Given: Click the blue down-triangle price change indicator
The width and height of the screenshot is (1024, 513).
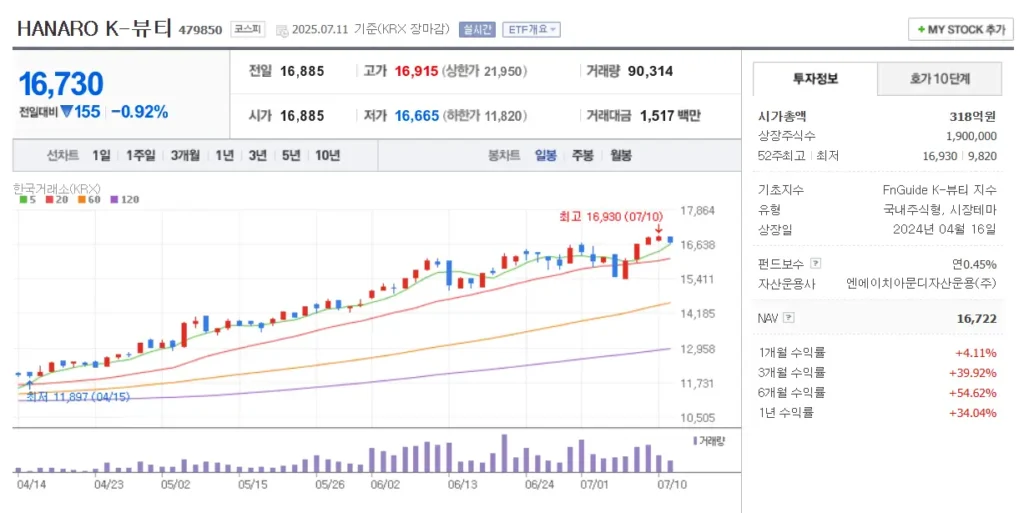Looking at the screenshot, I should (67, 112).
